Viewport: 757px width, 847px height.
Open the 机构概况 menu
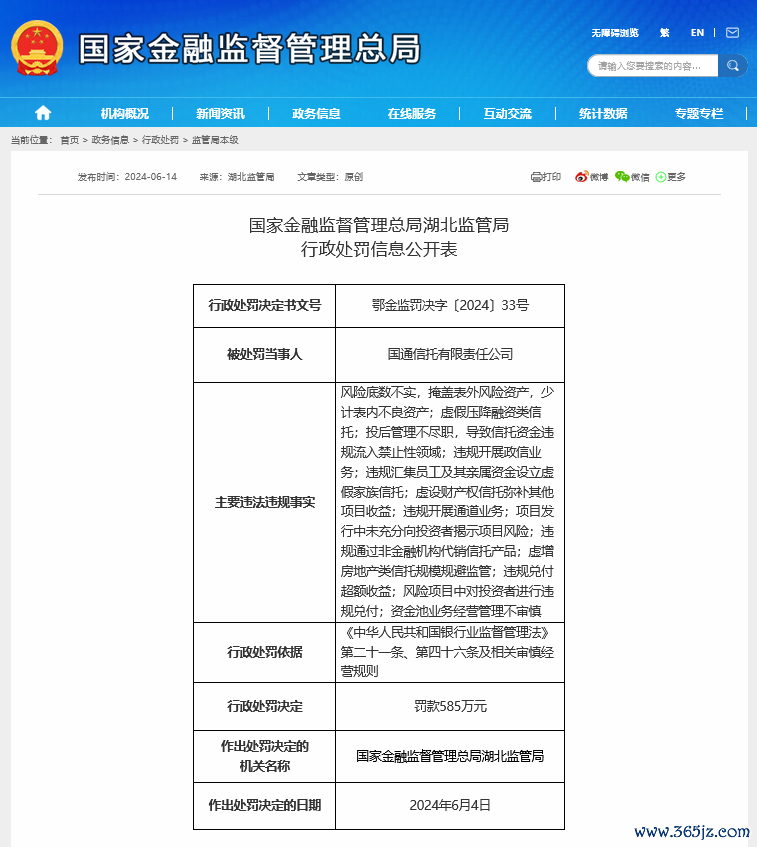point(124,113)
